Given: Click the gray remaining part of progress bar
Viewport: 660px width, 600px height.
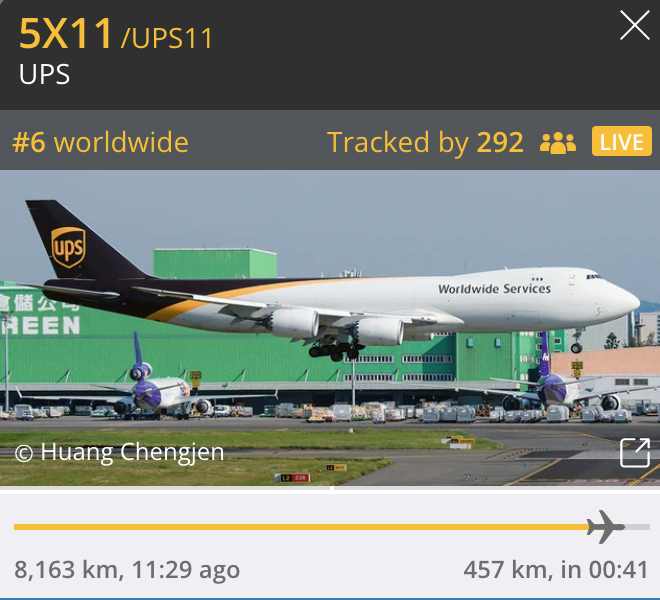Looking at the screenshot, I should click(637, 527).
